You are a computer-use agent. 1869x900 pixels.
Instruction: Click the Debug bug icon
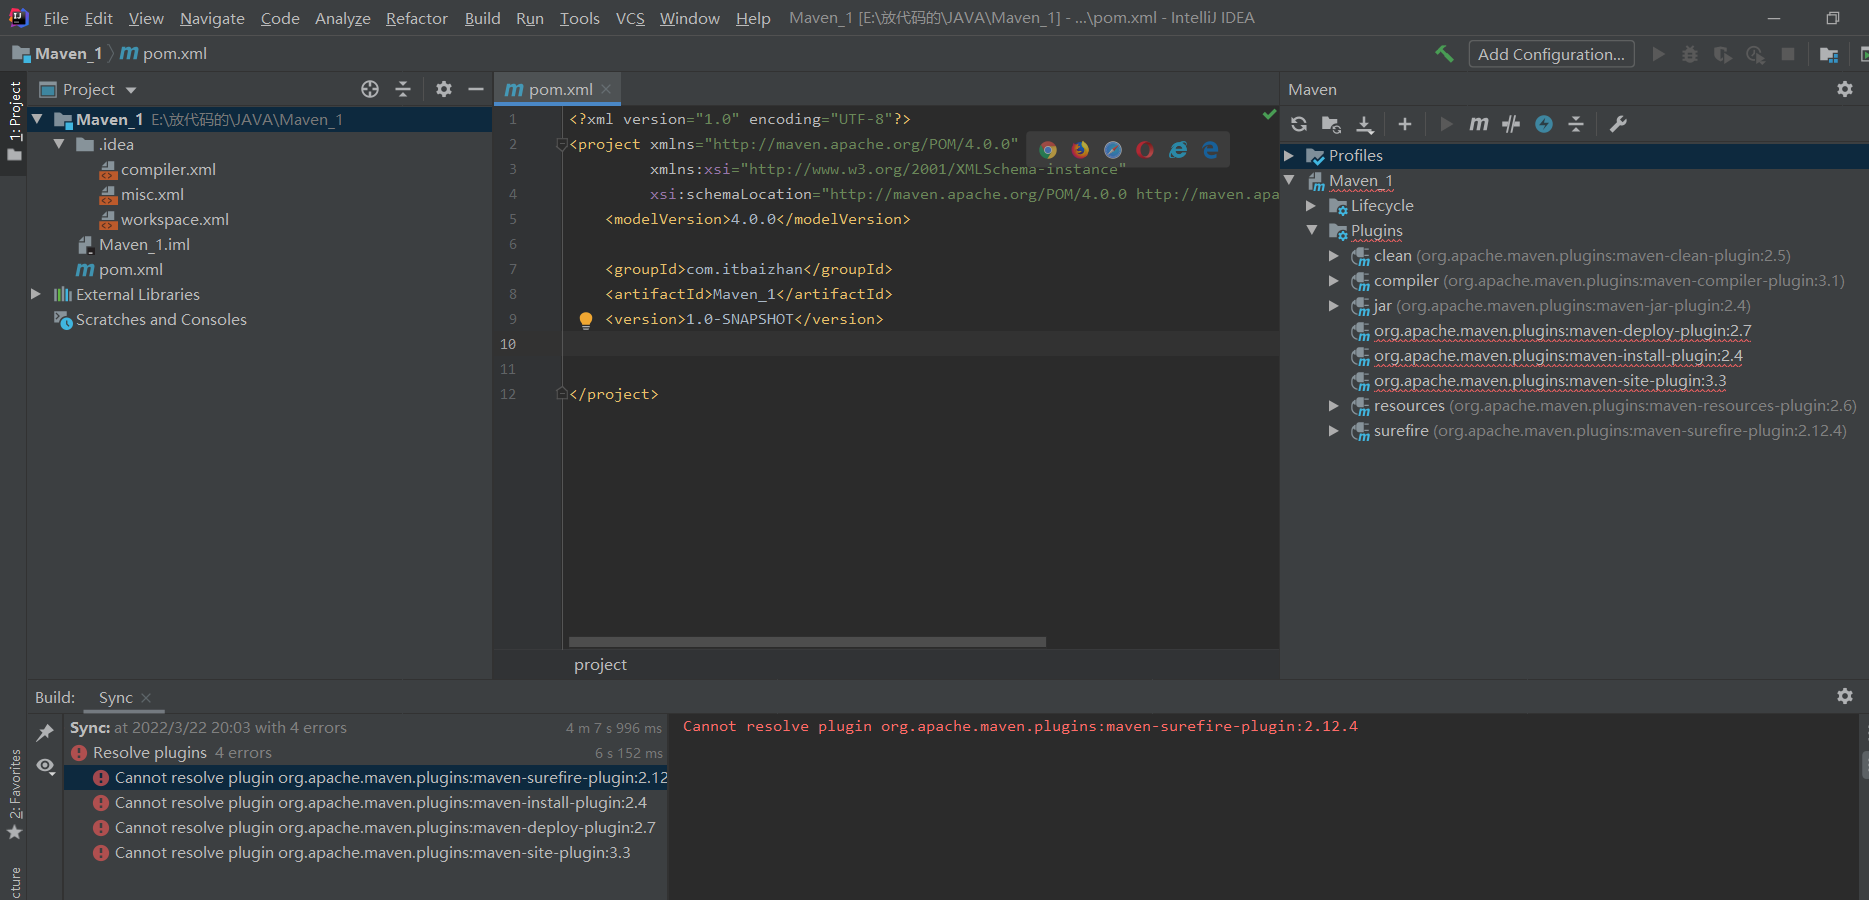(1690, 54)
